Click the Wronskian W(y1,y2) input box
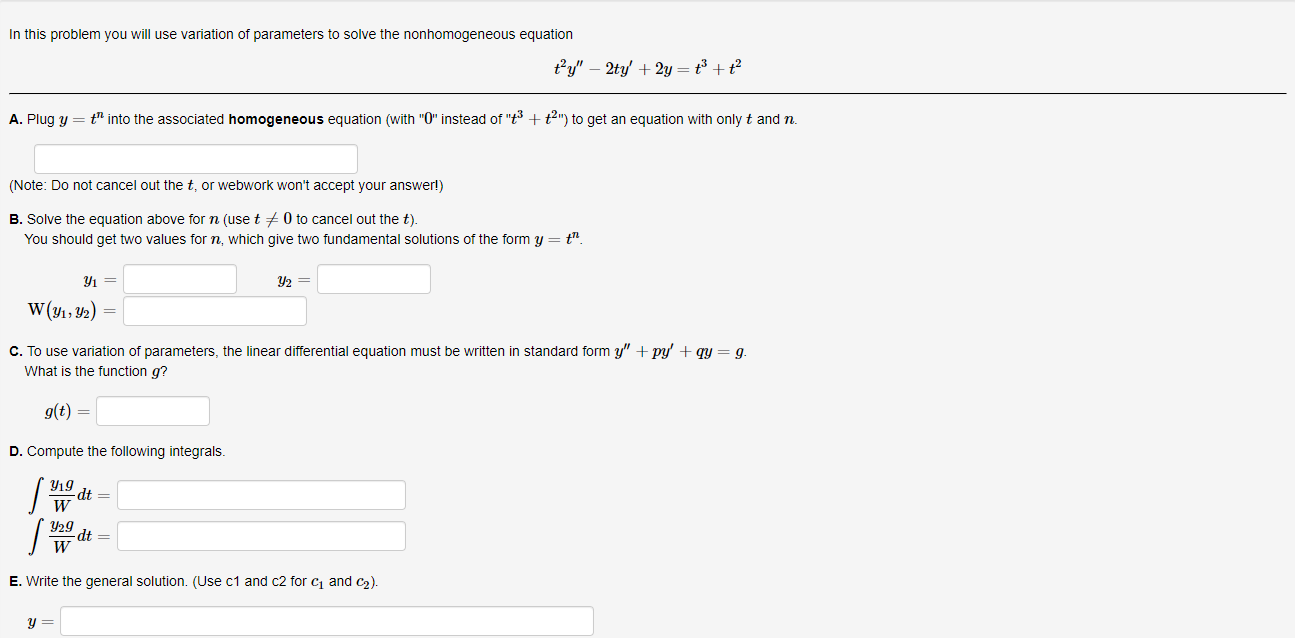 (x=214, y=310)
